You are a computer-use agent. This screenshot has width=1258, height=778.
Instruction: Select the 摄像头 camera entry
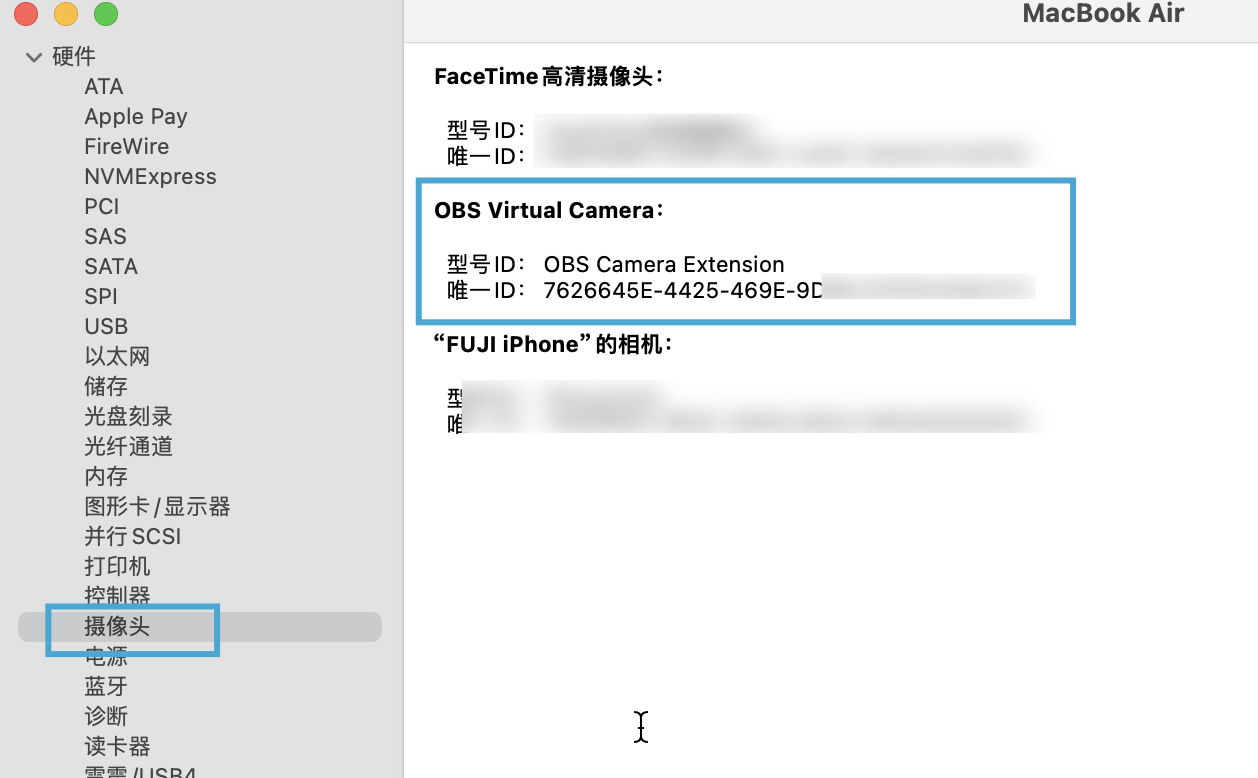tap(117, 627)
